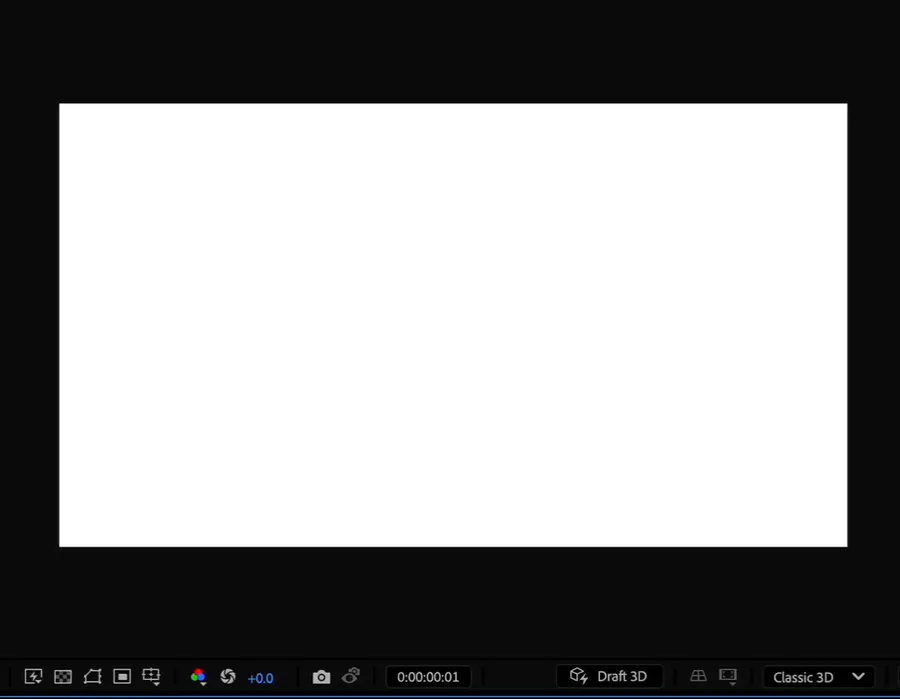900x699 pixels.
Task: Click the white composition frame
Action: coord(453,325)
